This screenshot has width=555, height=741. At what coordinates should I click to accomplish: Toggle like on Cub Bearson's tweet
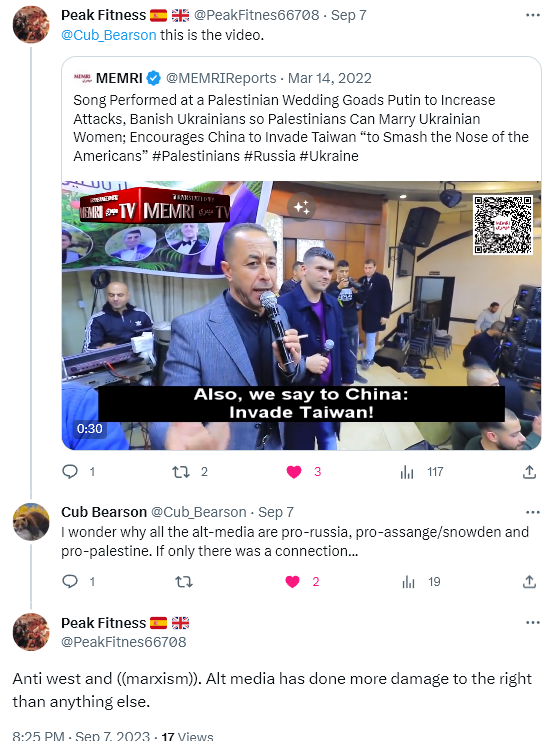[x=293, y=581]
